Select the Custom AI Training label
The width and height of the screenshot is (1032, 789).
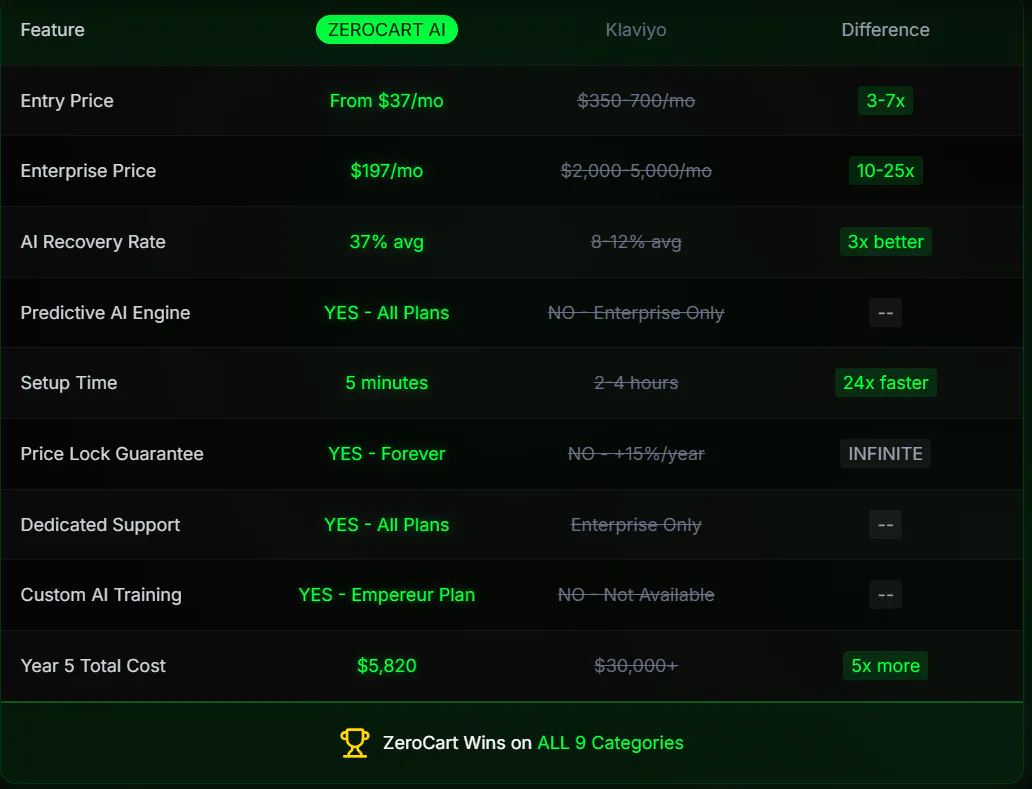tap(101, 594)
